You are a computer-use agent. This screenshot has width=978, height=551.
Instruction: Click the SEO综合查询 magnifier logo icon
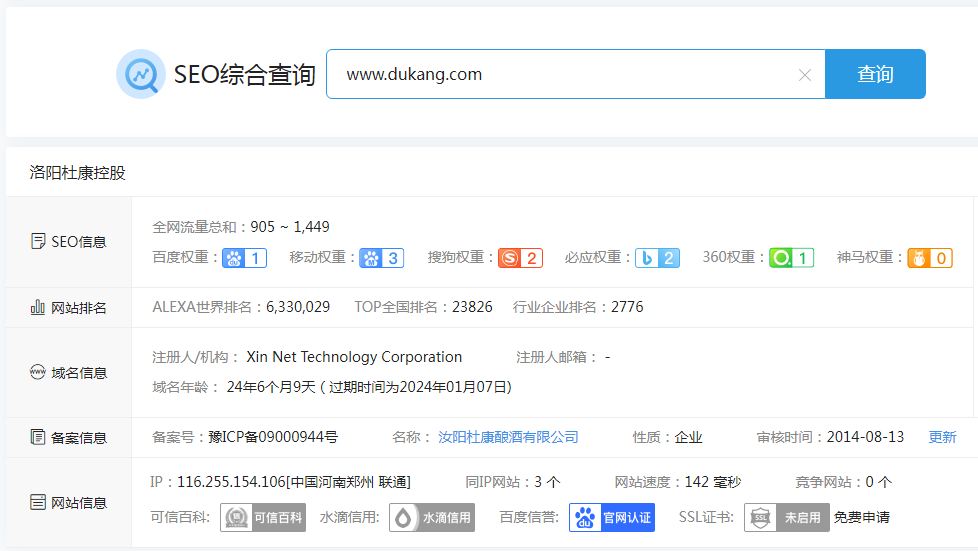click(x=141, y=74)
